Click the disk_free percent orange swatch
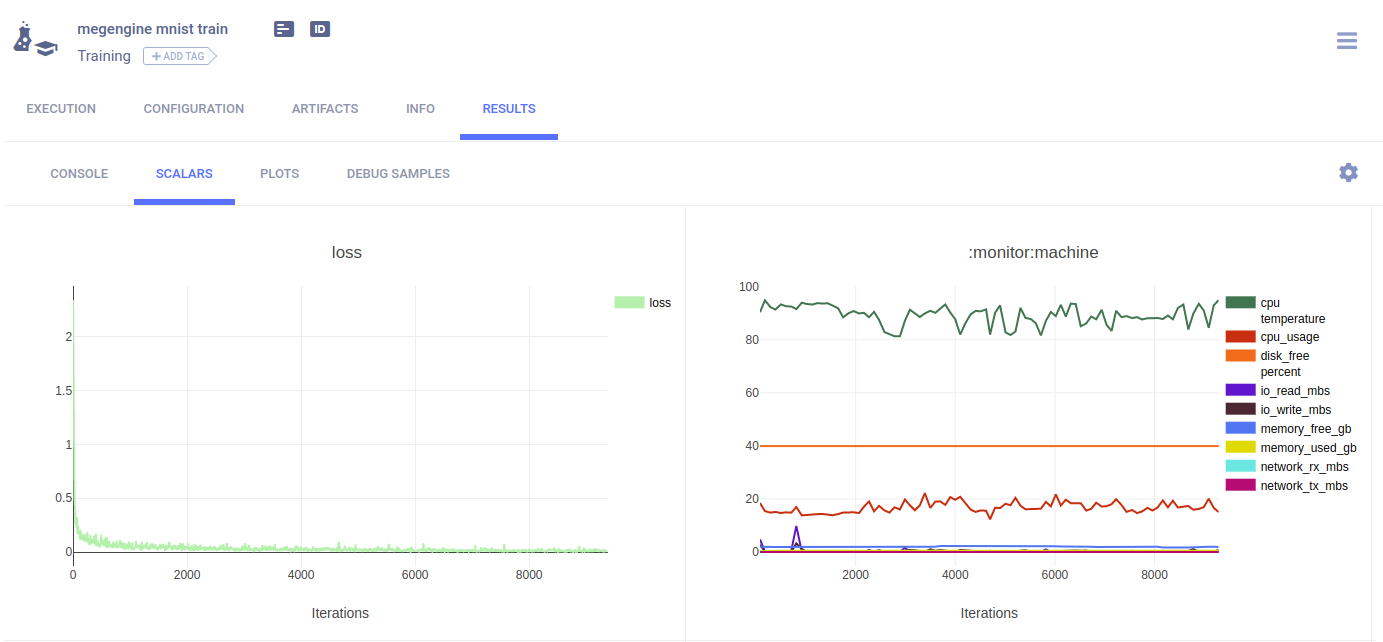This screenshot has width=1383, height=642. click(1240, 356)
